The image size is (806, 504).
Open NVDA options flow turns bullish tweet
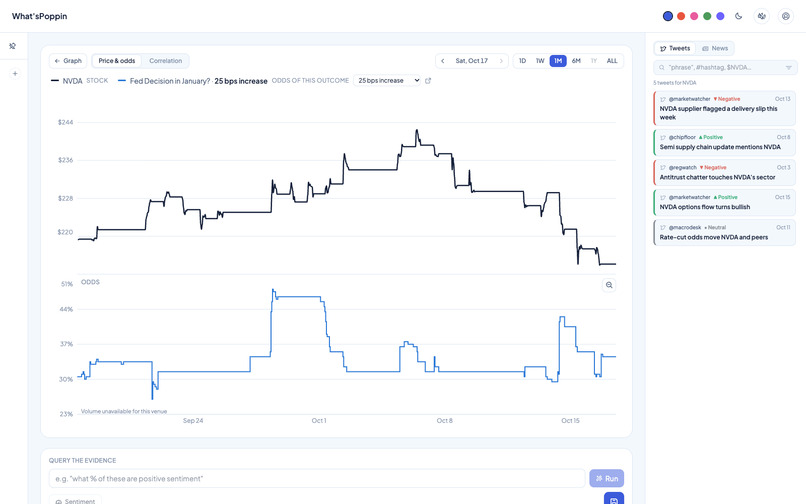(x=724, y=203)
